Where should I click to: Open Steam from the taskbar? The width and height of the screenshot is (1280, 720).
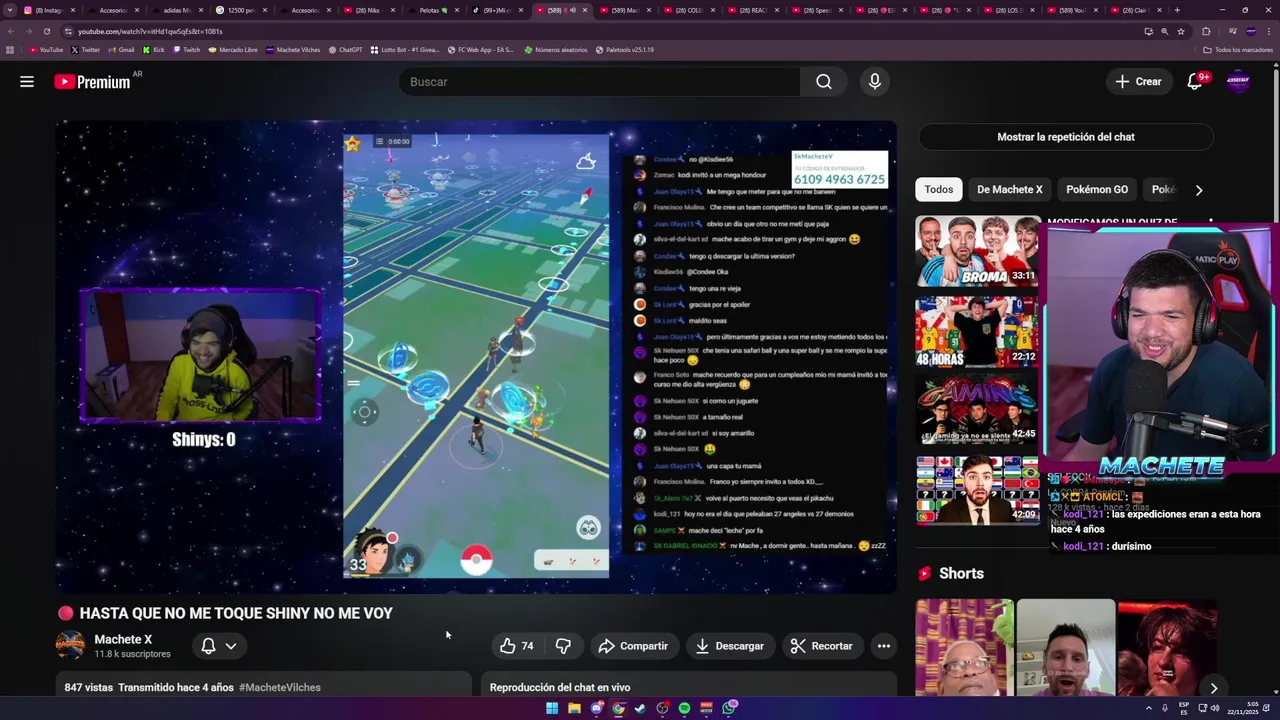click(x=640, y=708)
